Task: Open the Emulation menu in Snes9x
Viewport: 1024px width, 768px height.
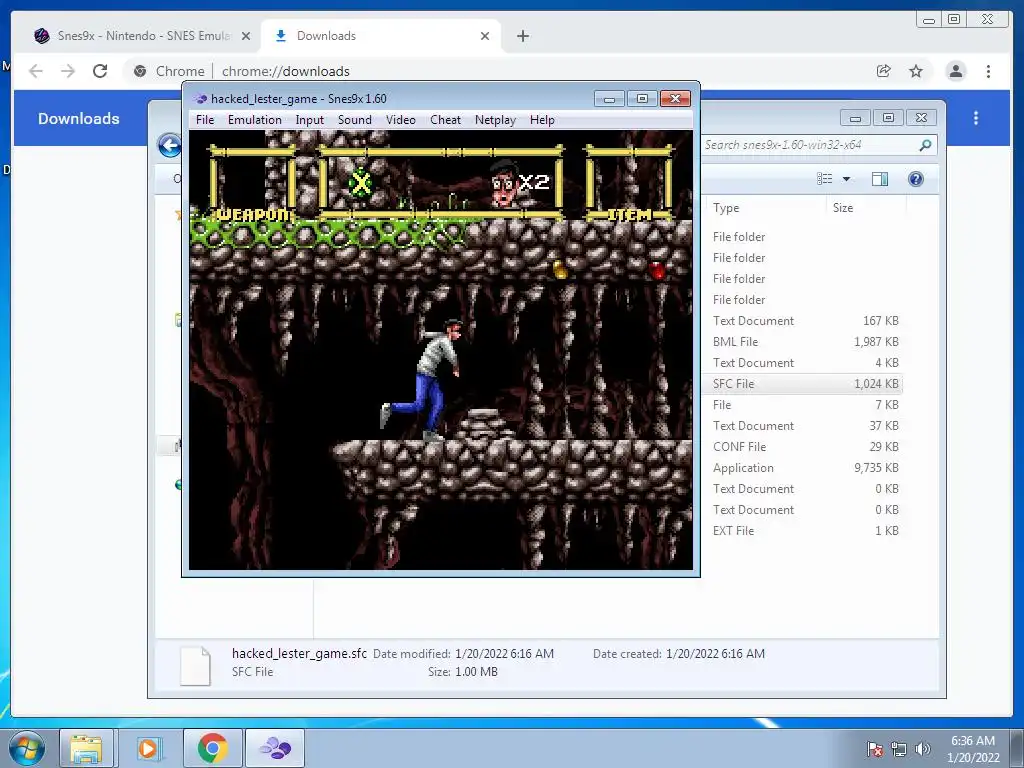Action: [x=254, y=120]
